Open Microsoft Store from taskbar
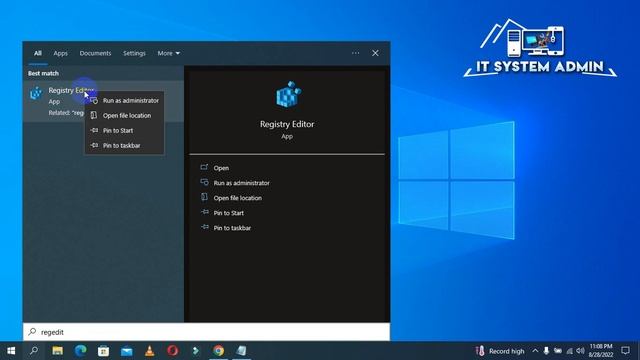Screen dimensions: 640x360 103,351
